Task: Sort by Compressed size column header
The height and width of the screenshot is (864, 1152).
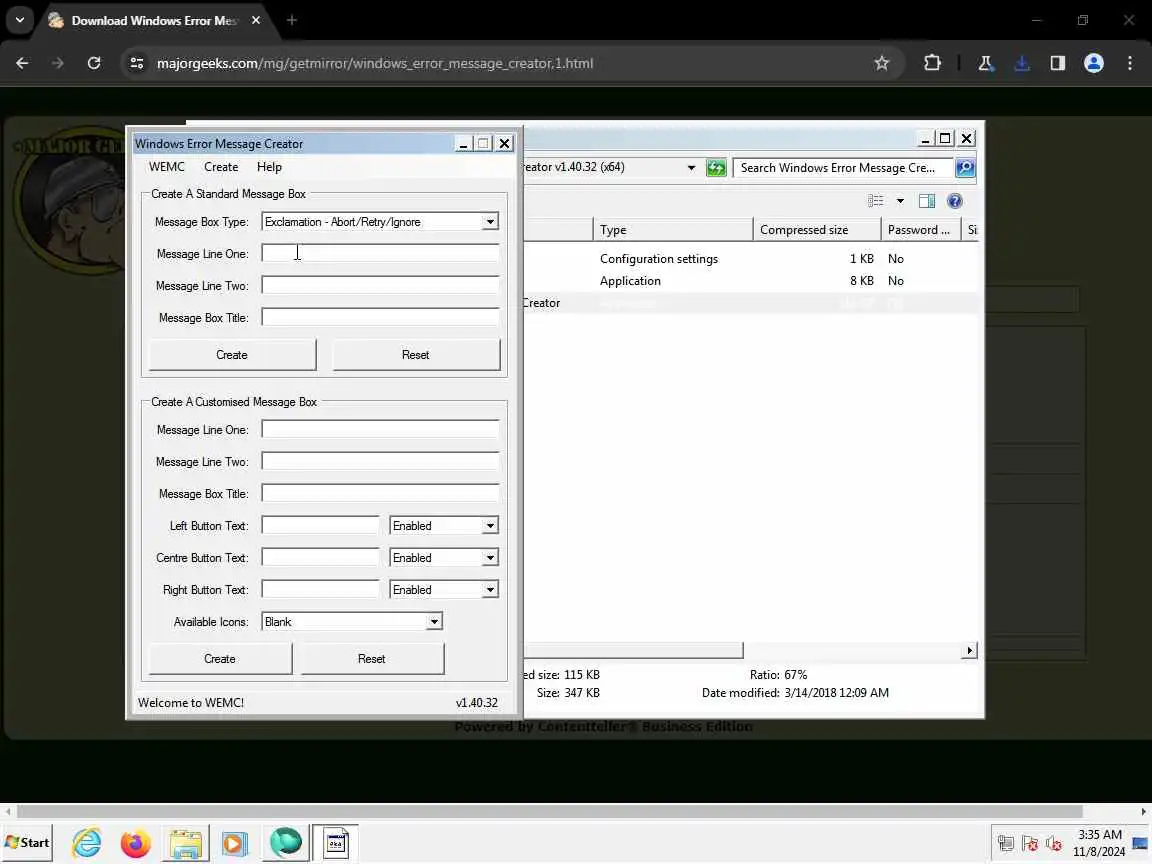Action: click(817, 230)
